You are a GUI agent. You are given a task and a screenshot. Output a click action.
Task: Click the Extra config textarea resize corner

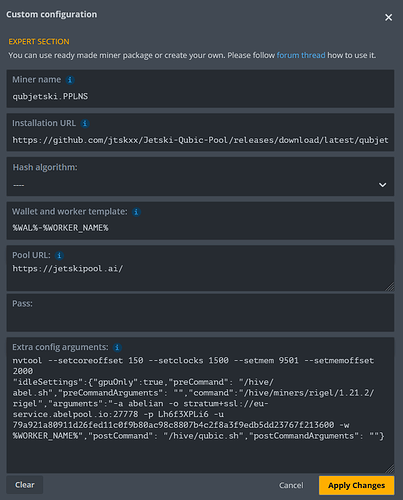390,469
